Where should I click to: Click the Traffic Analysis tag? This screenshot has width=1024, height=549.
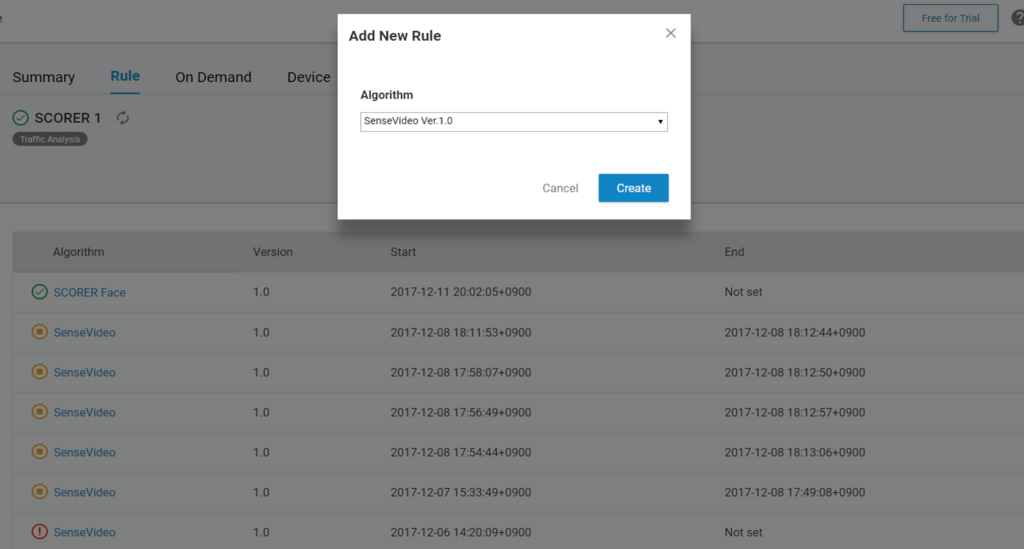(x=50, y=139)
